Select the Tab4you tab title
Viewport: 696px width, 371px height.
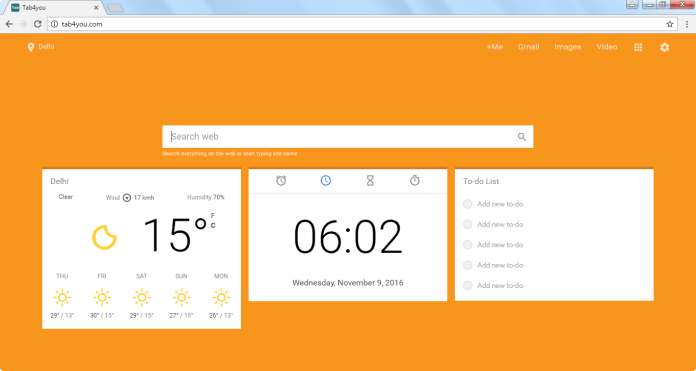click(34, 8)
